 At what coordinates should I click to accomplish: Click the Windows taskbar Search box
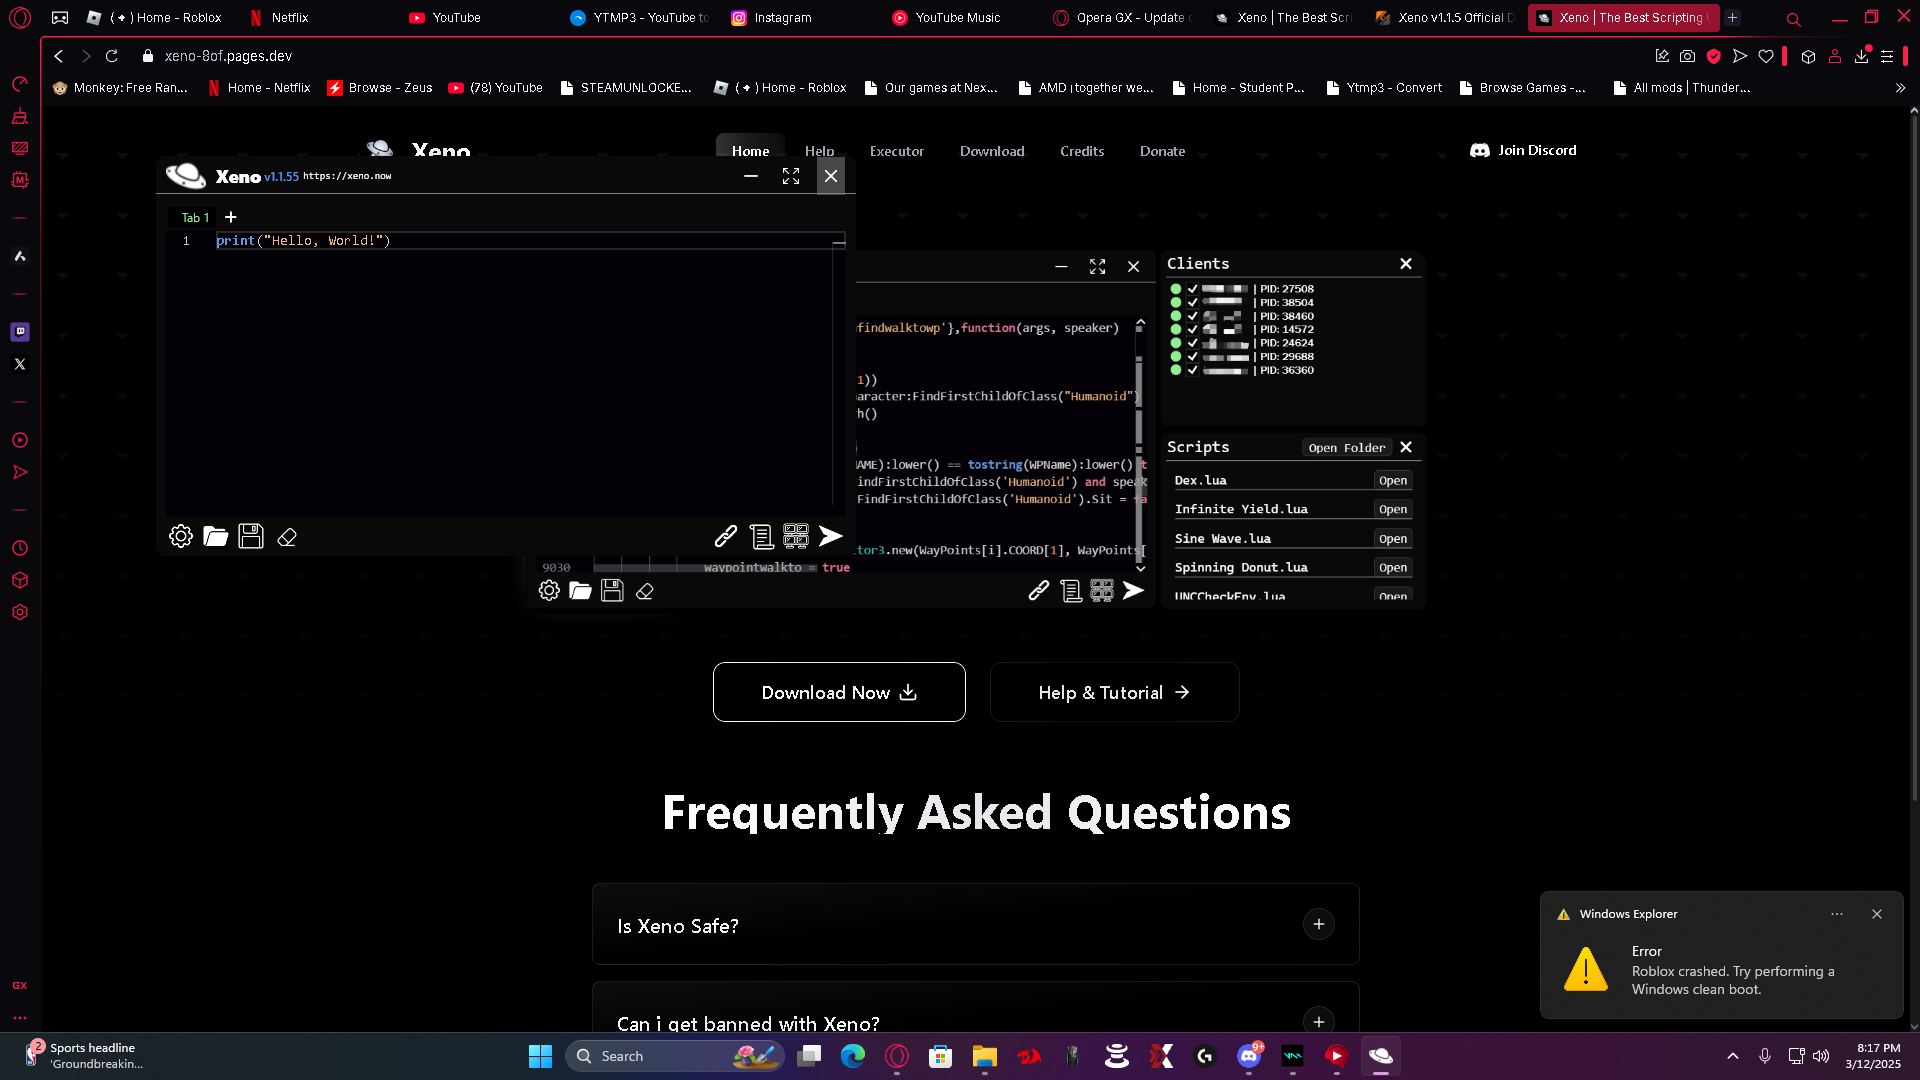coord(674,1056)
